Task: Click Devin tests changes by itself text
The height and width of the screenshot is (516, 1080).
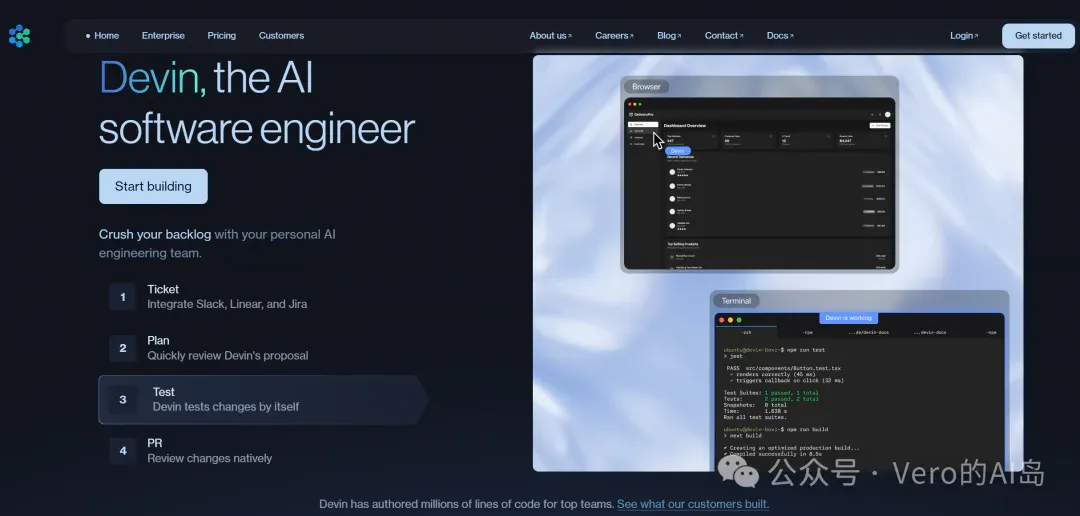Action: coord(226,406)
